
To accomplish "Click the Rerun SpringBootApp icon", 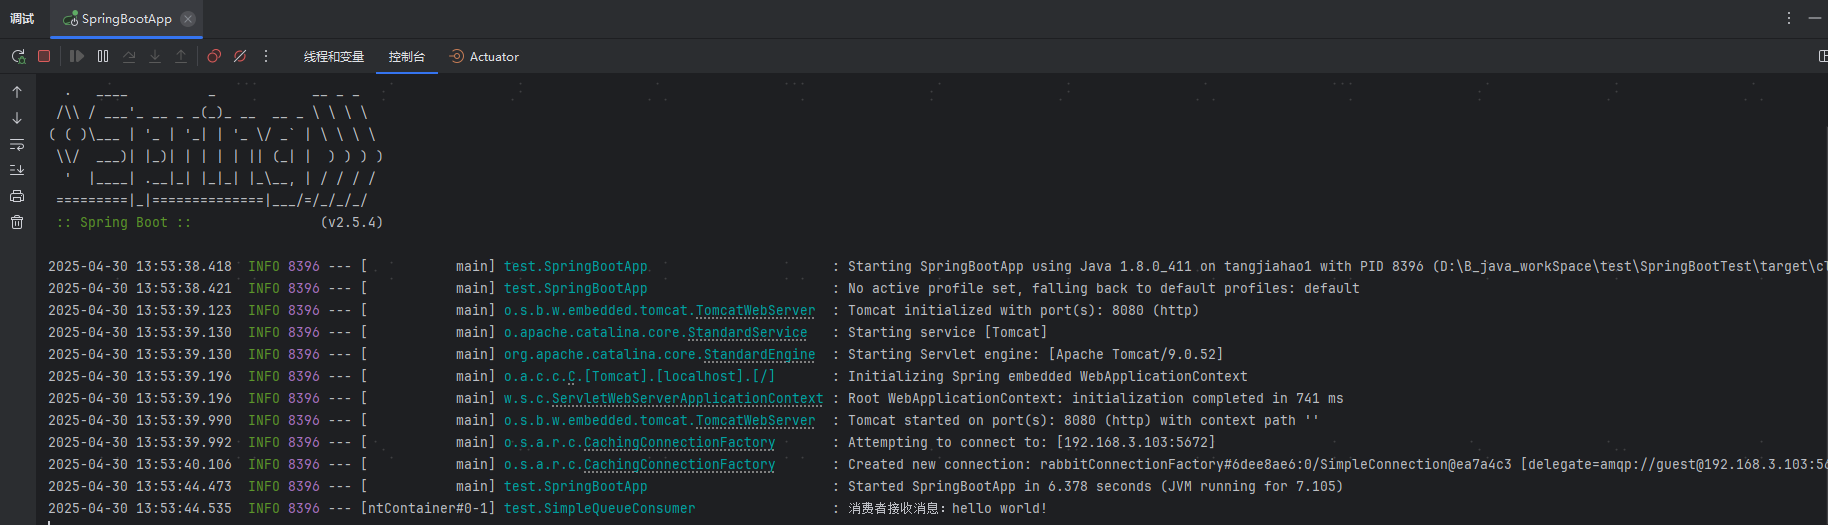I will [18, 57].
